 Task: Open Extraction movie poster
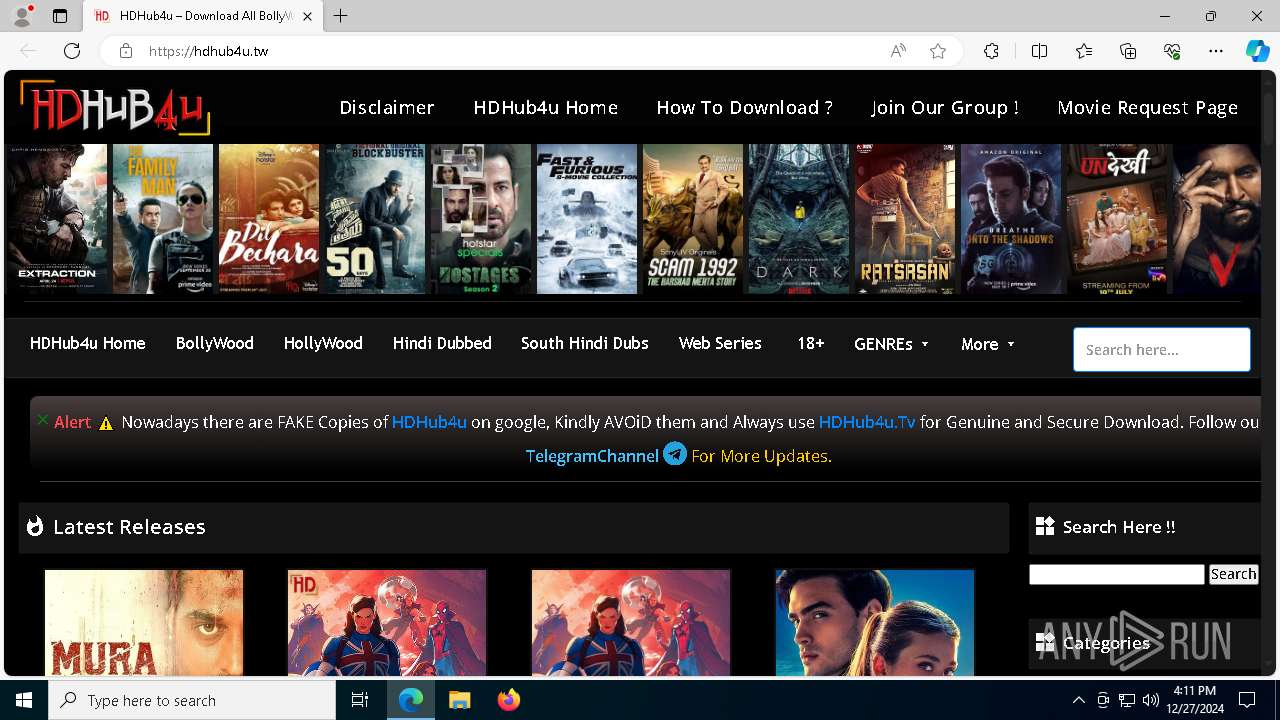57,219
